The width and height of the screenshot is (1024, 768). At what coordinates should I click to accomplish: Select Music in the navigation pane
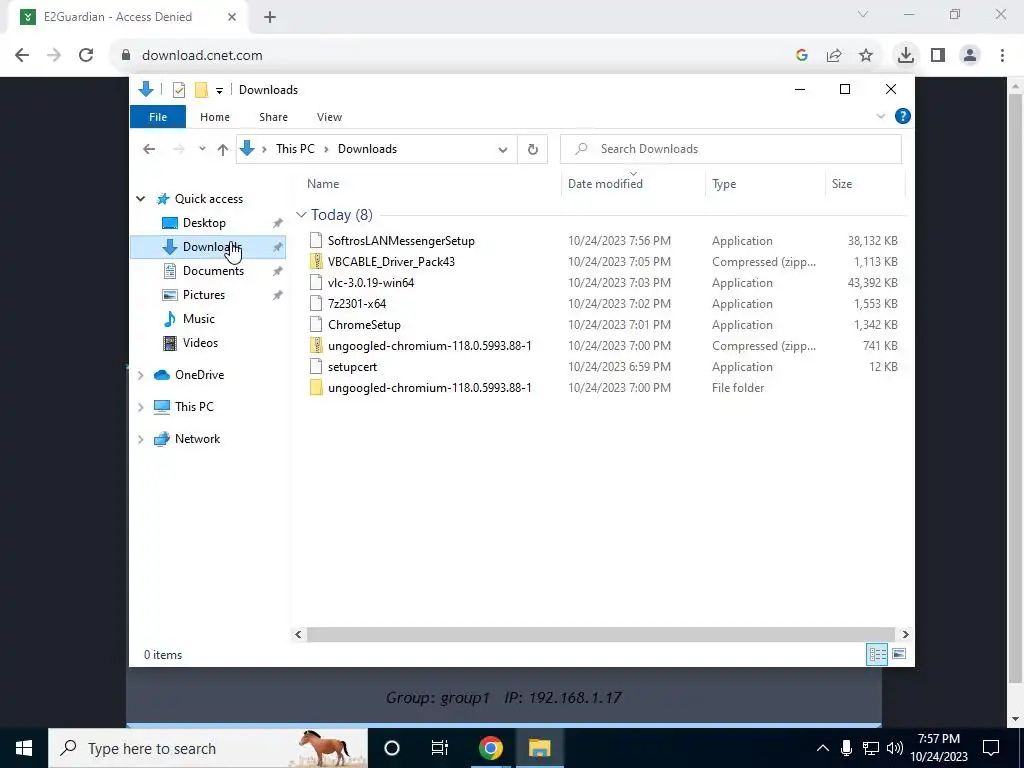click(199, 319)
